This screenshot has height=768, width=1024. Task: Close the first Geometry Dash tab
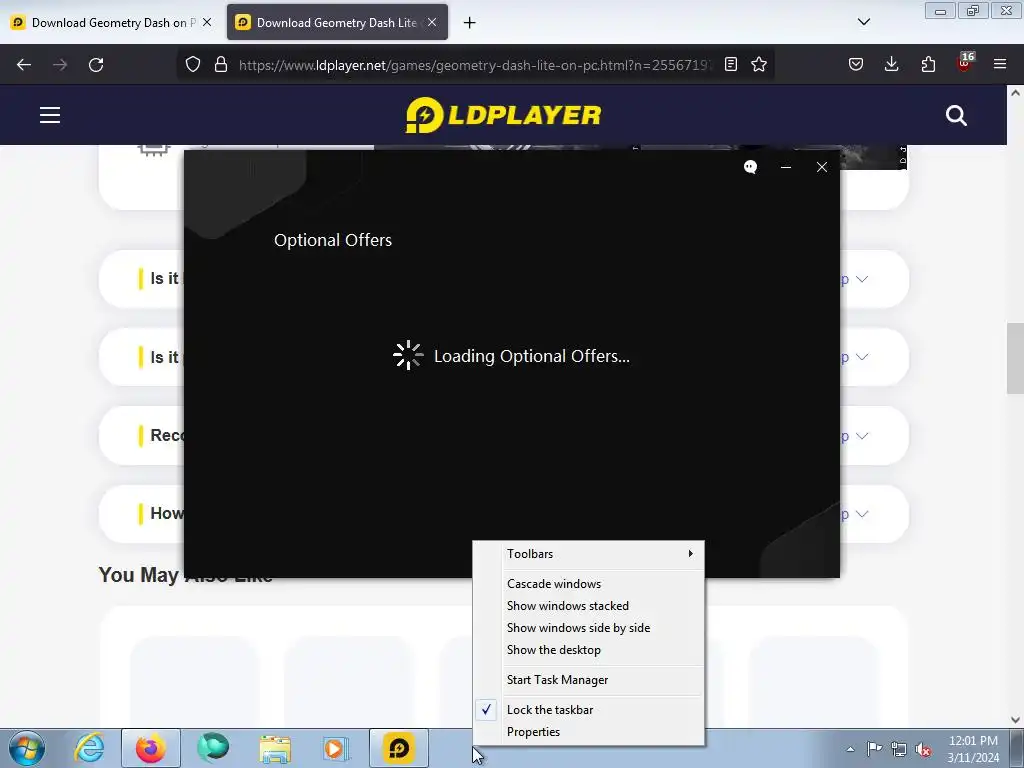pos(207,22)
